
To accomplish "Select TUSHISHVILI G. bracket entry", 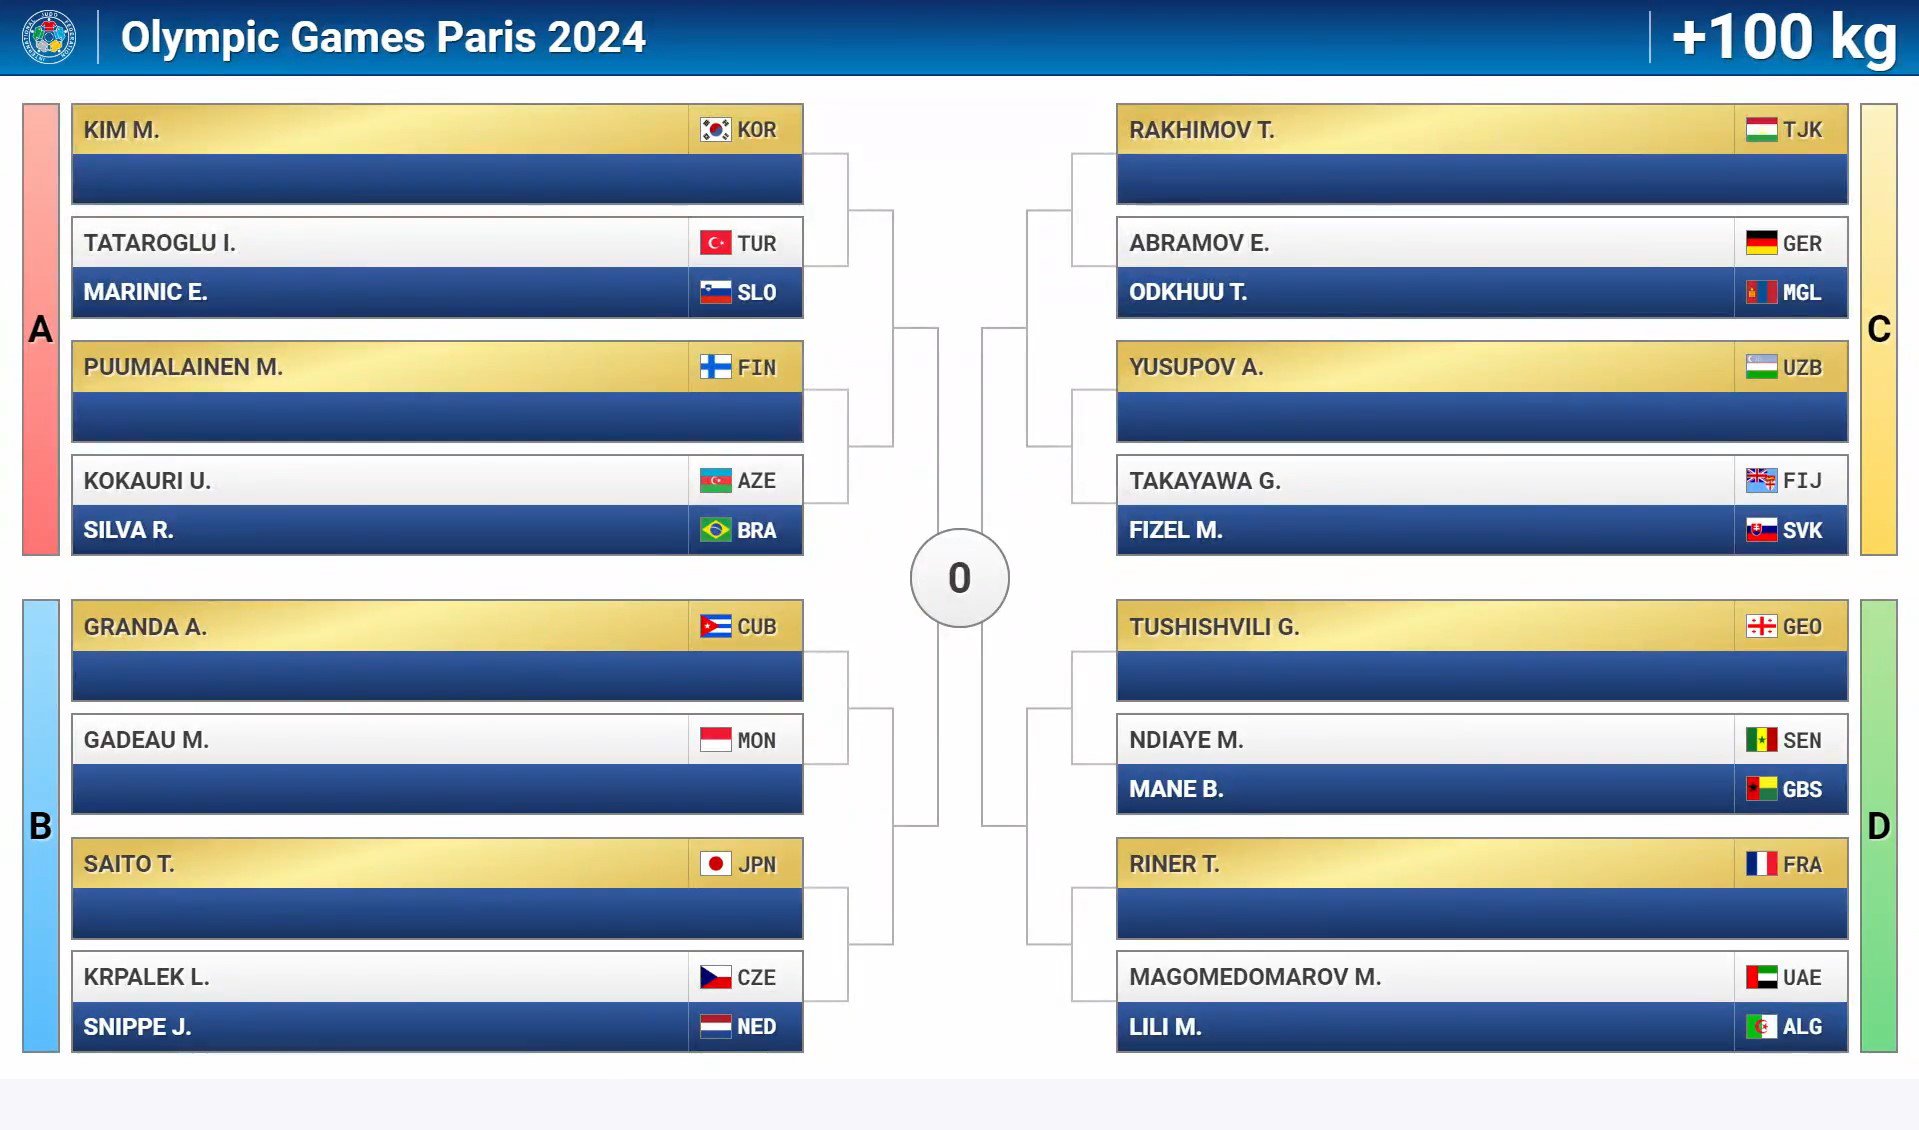I will tap(1482, 627).
